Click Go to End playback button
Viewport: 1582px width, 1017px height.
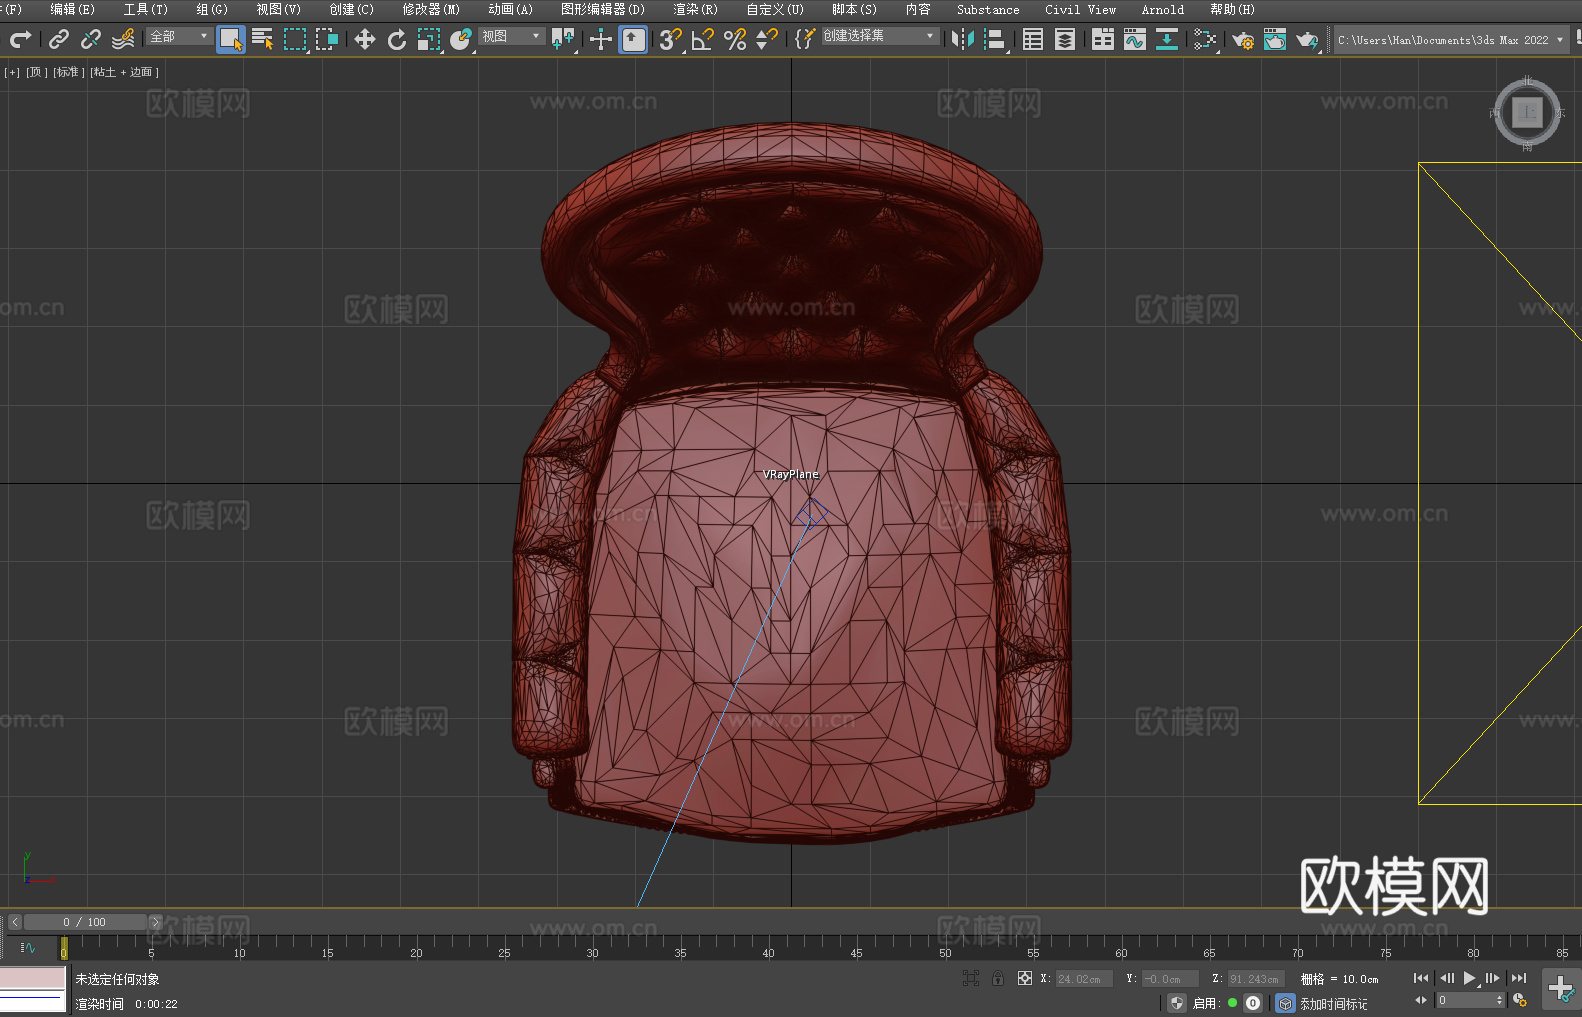point(1518,978)
